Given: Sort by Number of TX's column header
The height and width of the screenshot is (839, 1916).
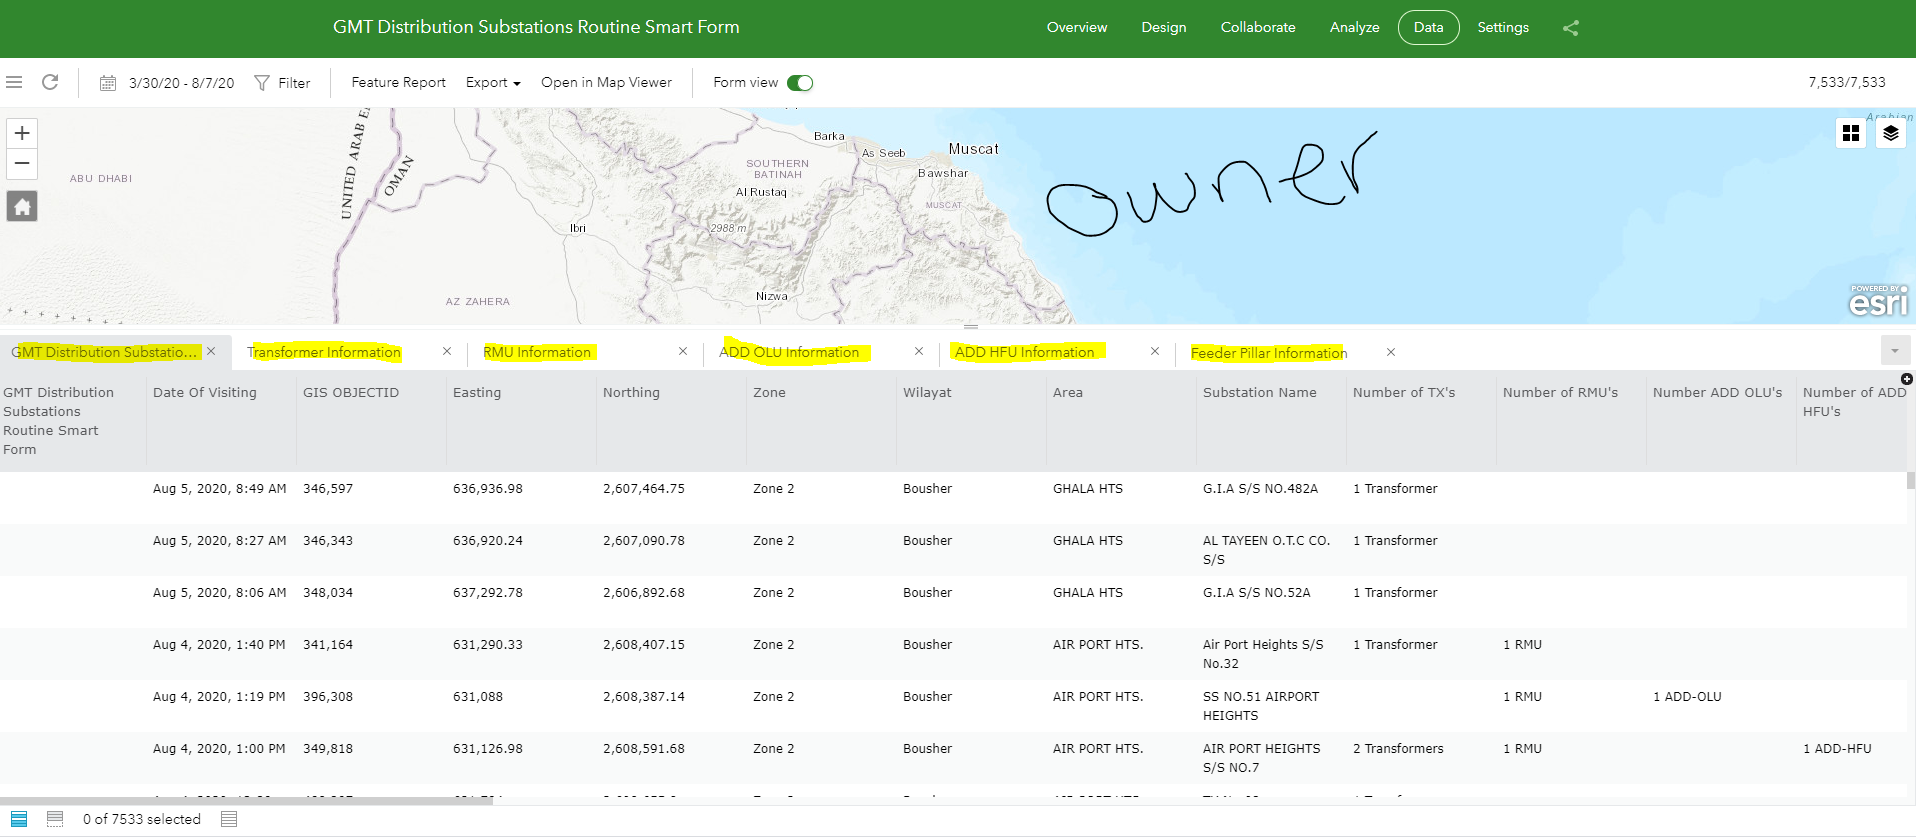Looking at the screenshot, I should [1404, 393].
